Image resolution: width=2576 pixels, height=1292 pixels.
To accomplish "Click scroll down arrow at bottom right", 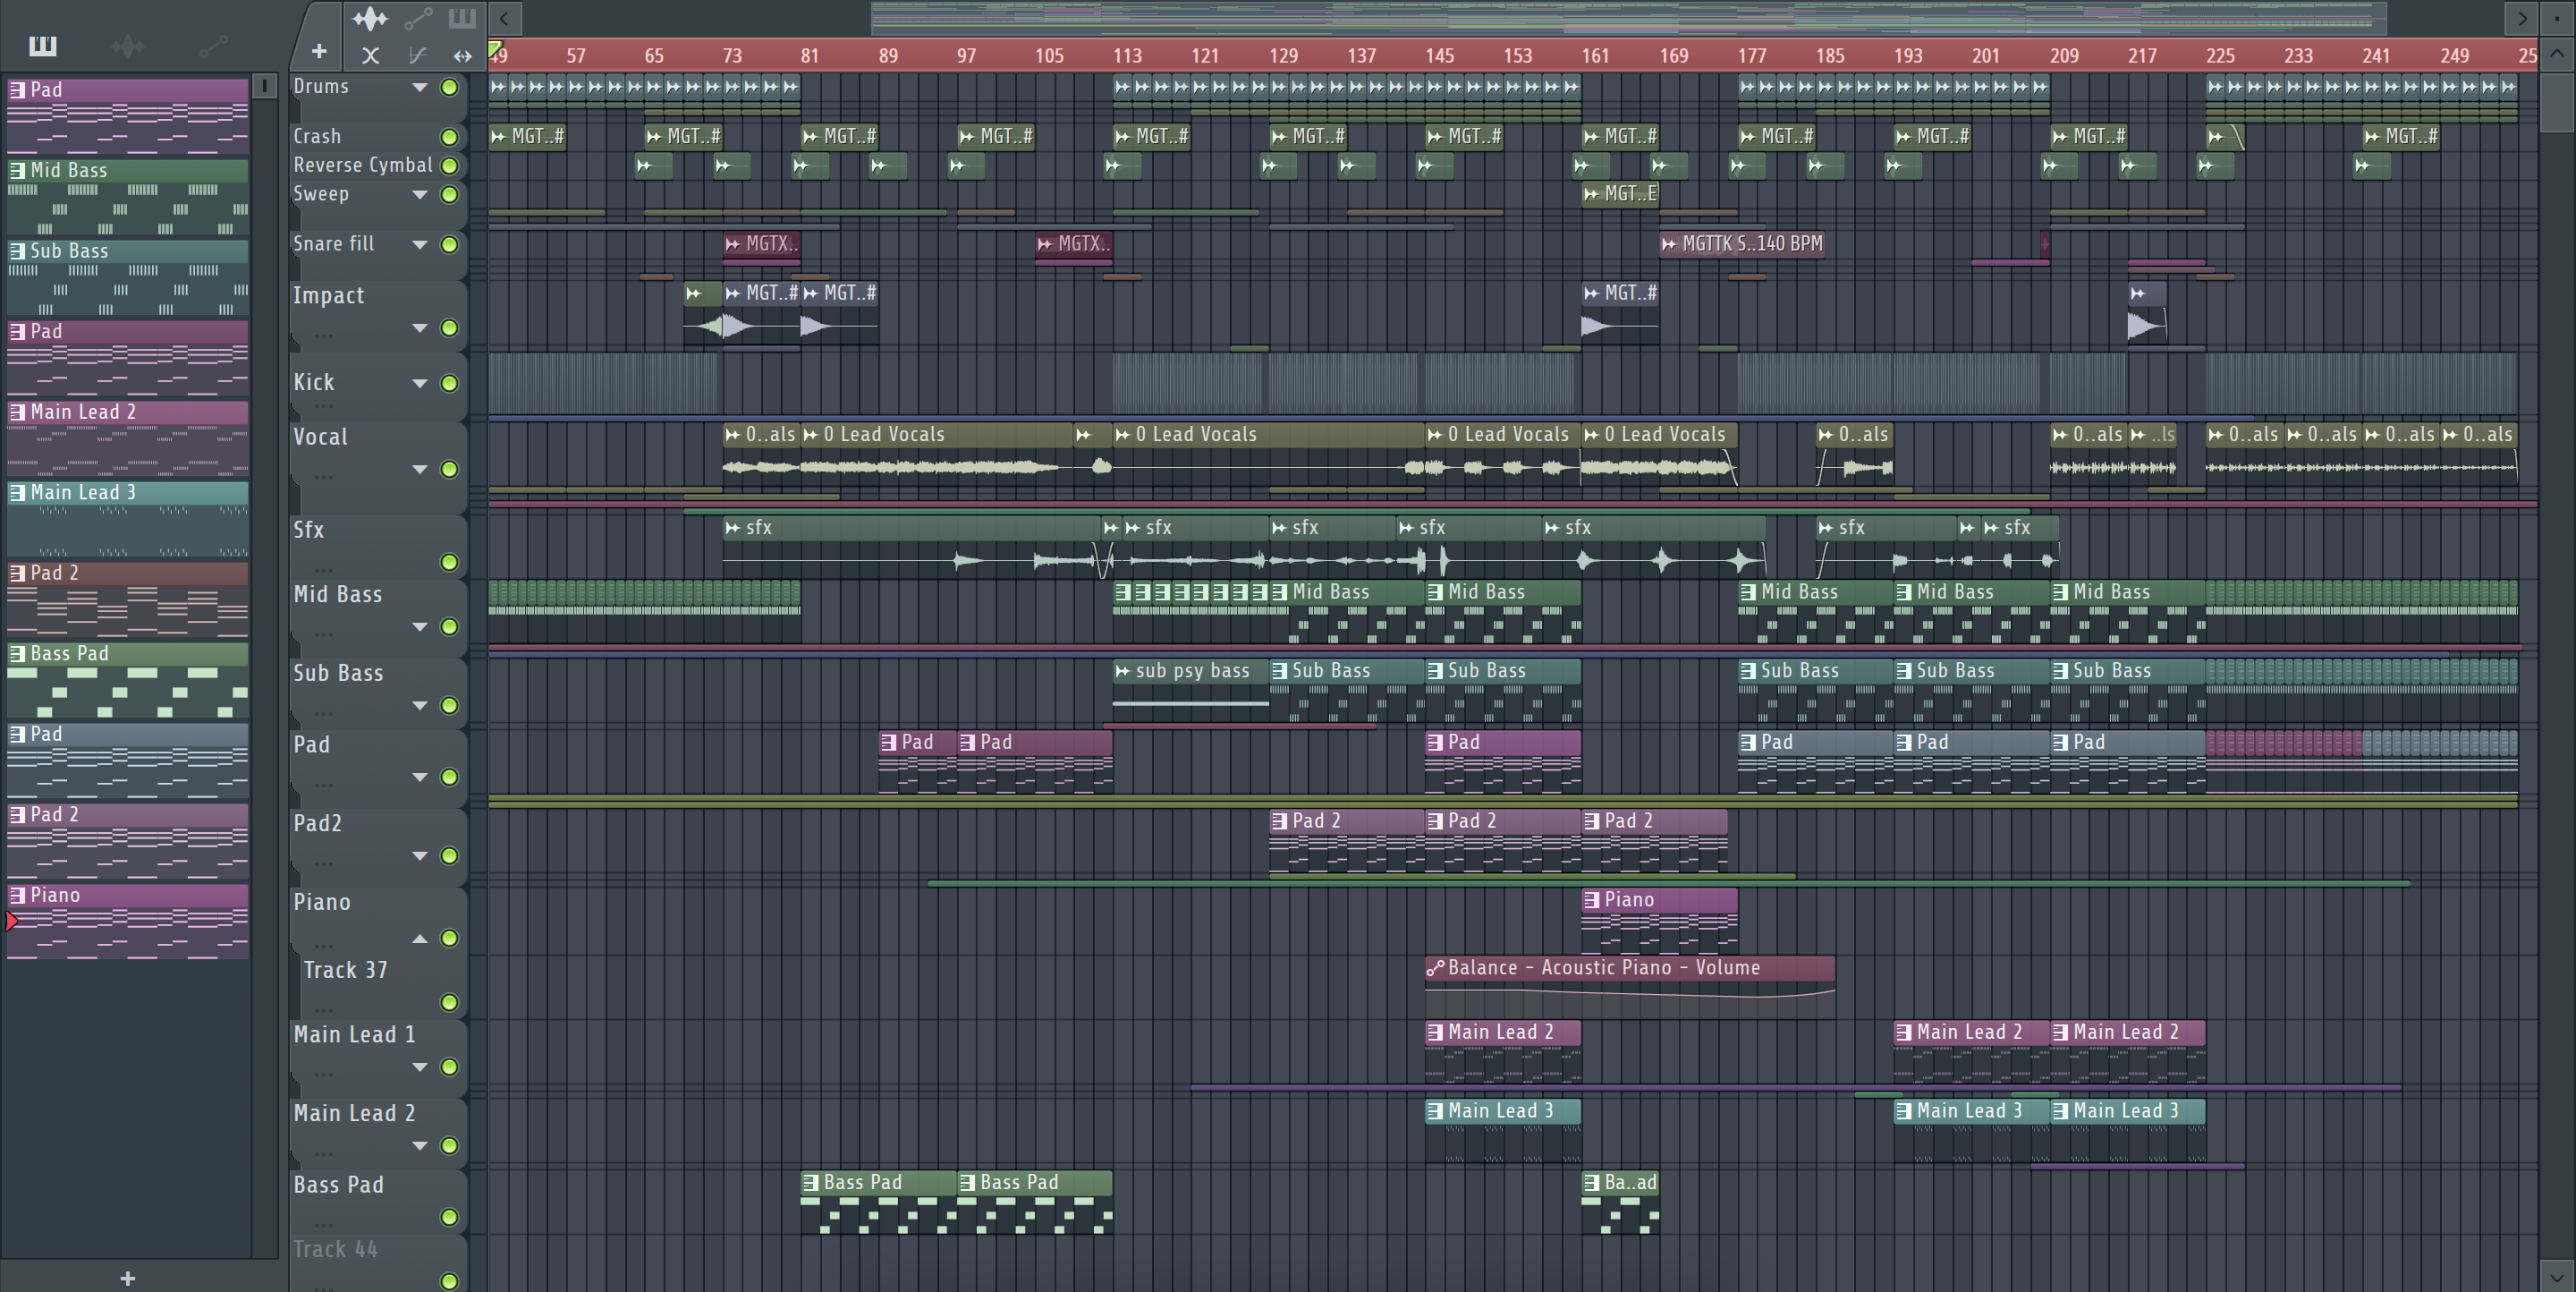I will (2557, 1277).
